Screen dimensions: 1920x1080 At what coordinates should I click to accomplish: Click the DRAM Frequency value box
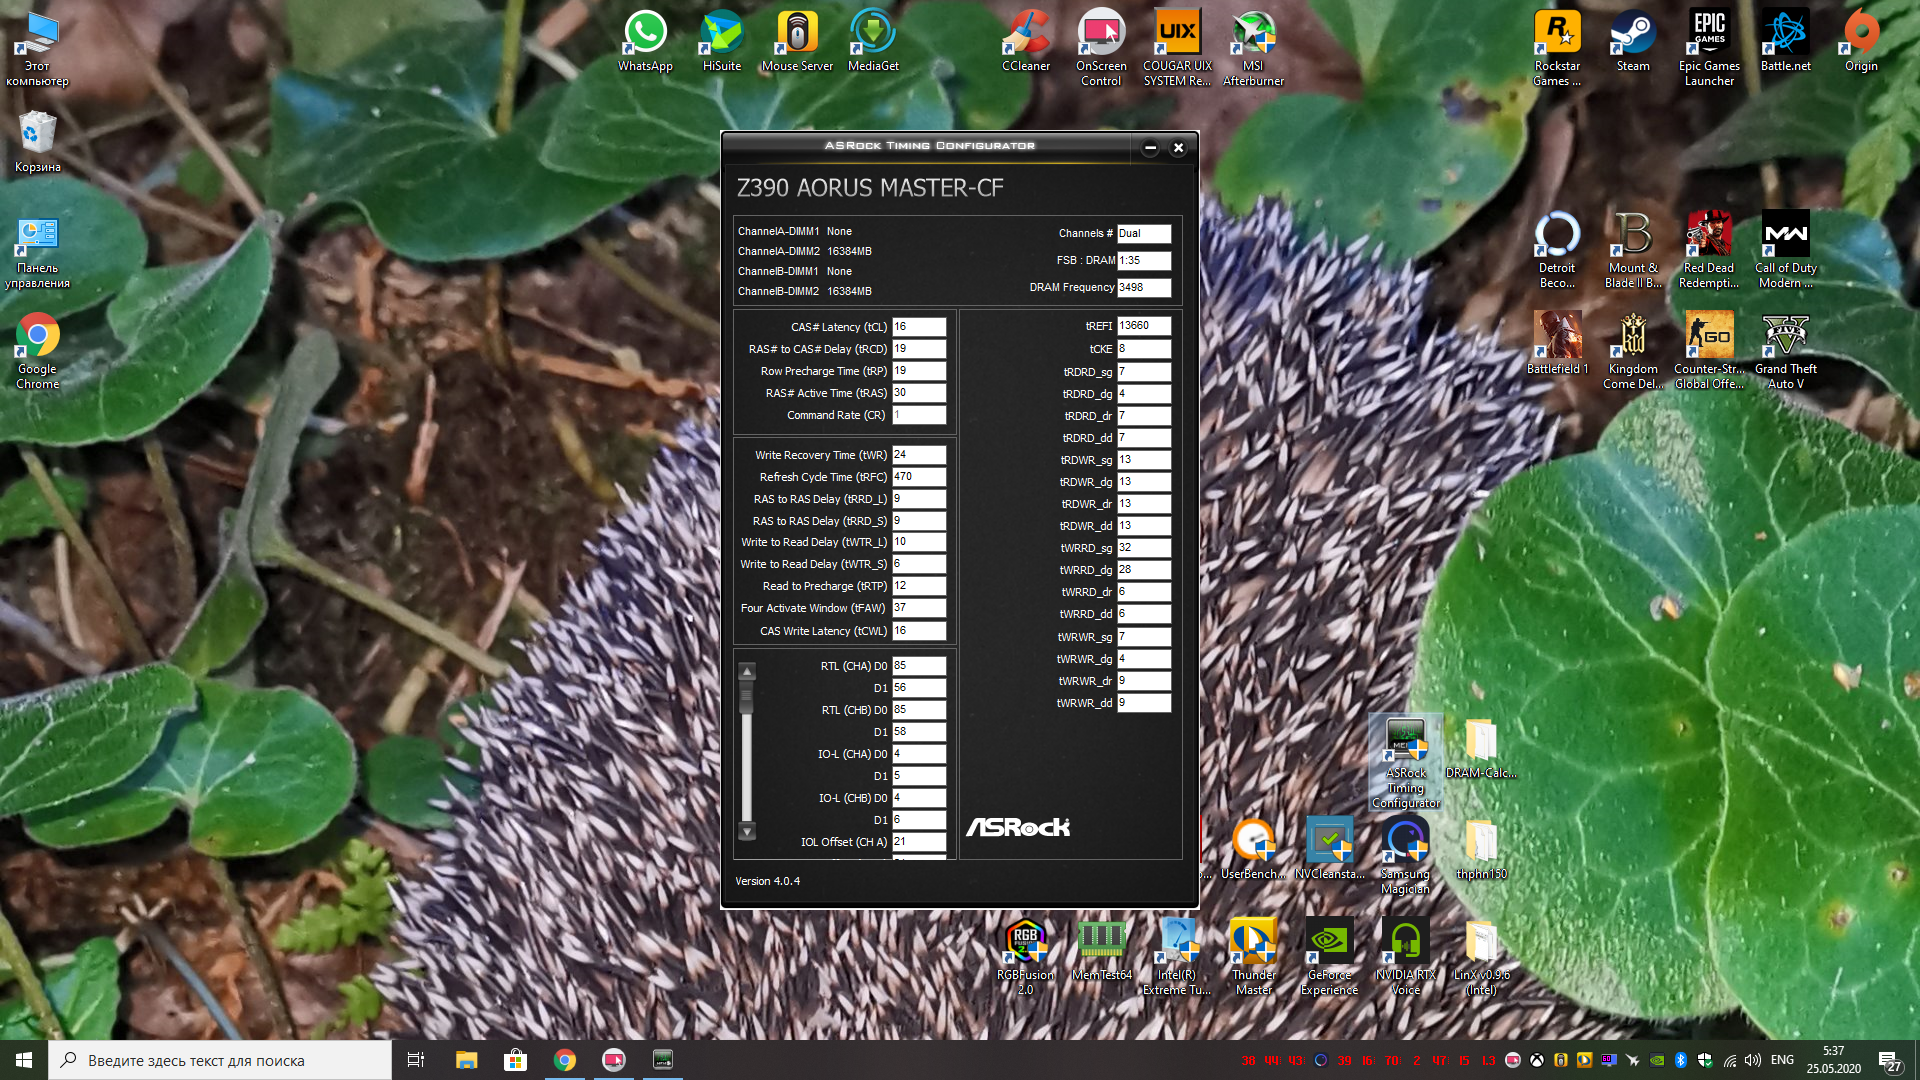click(1143, 287)
